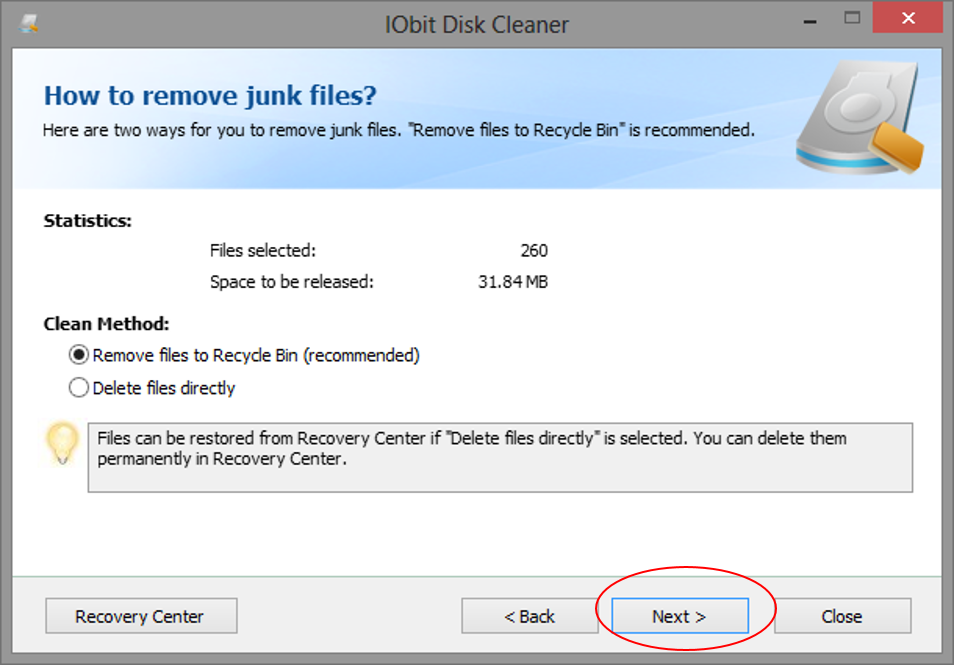Click the light bulb tip icon
The width and height of the screenshot is (954, 665).
point(62,444)
